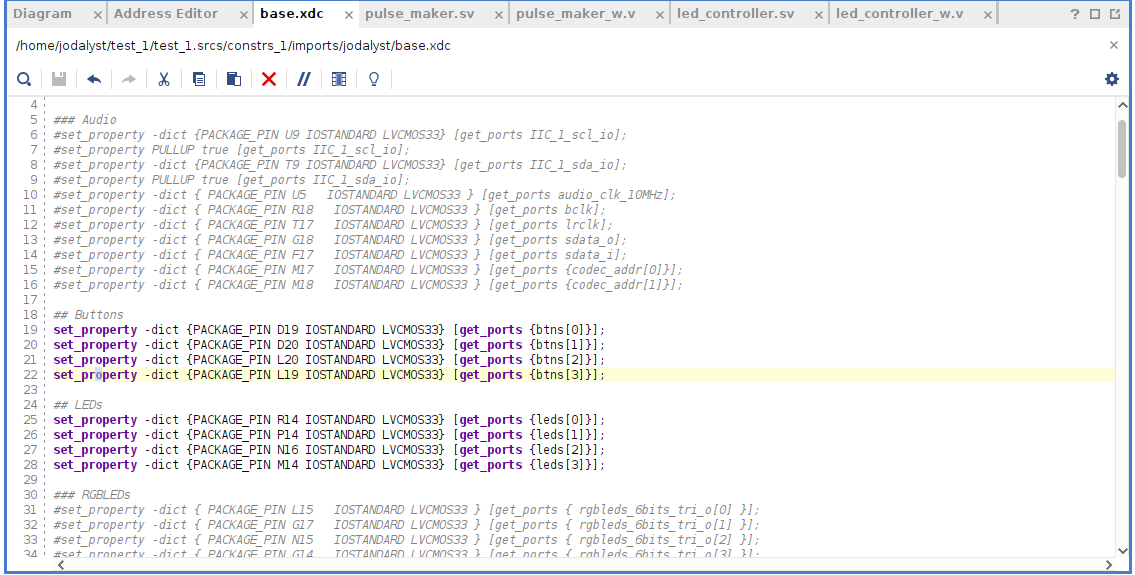Click the Search magnifier icon in the editor toolbar
Image resolution: width=1135 pixels, height=575 pixels.
click(24, 79)
